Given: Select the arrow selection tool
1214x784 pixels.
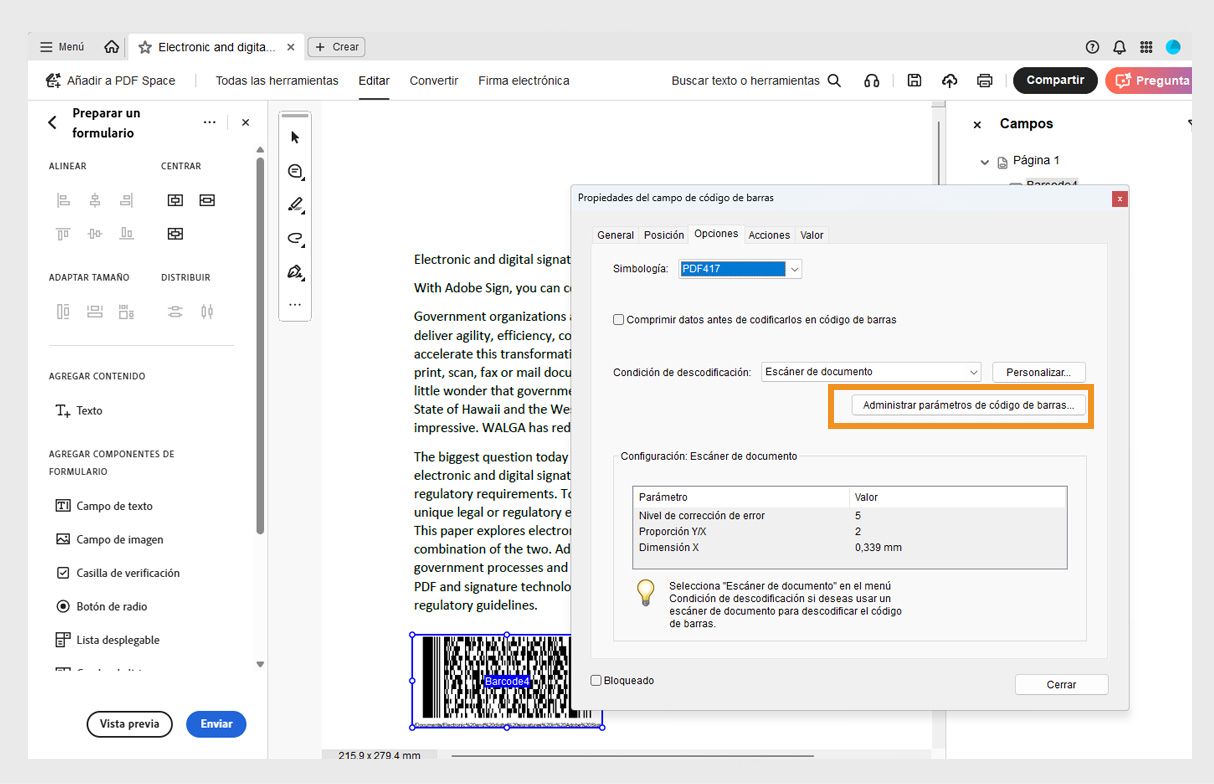Looking at the screenshot, I should [x=294, y=137].
